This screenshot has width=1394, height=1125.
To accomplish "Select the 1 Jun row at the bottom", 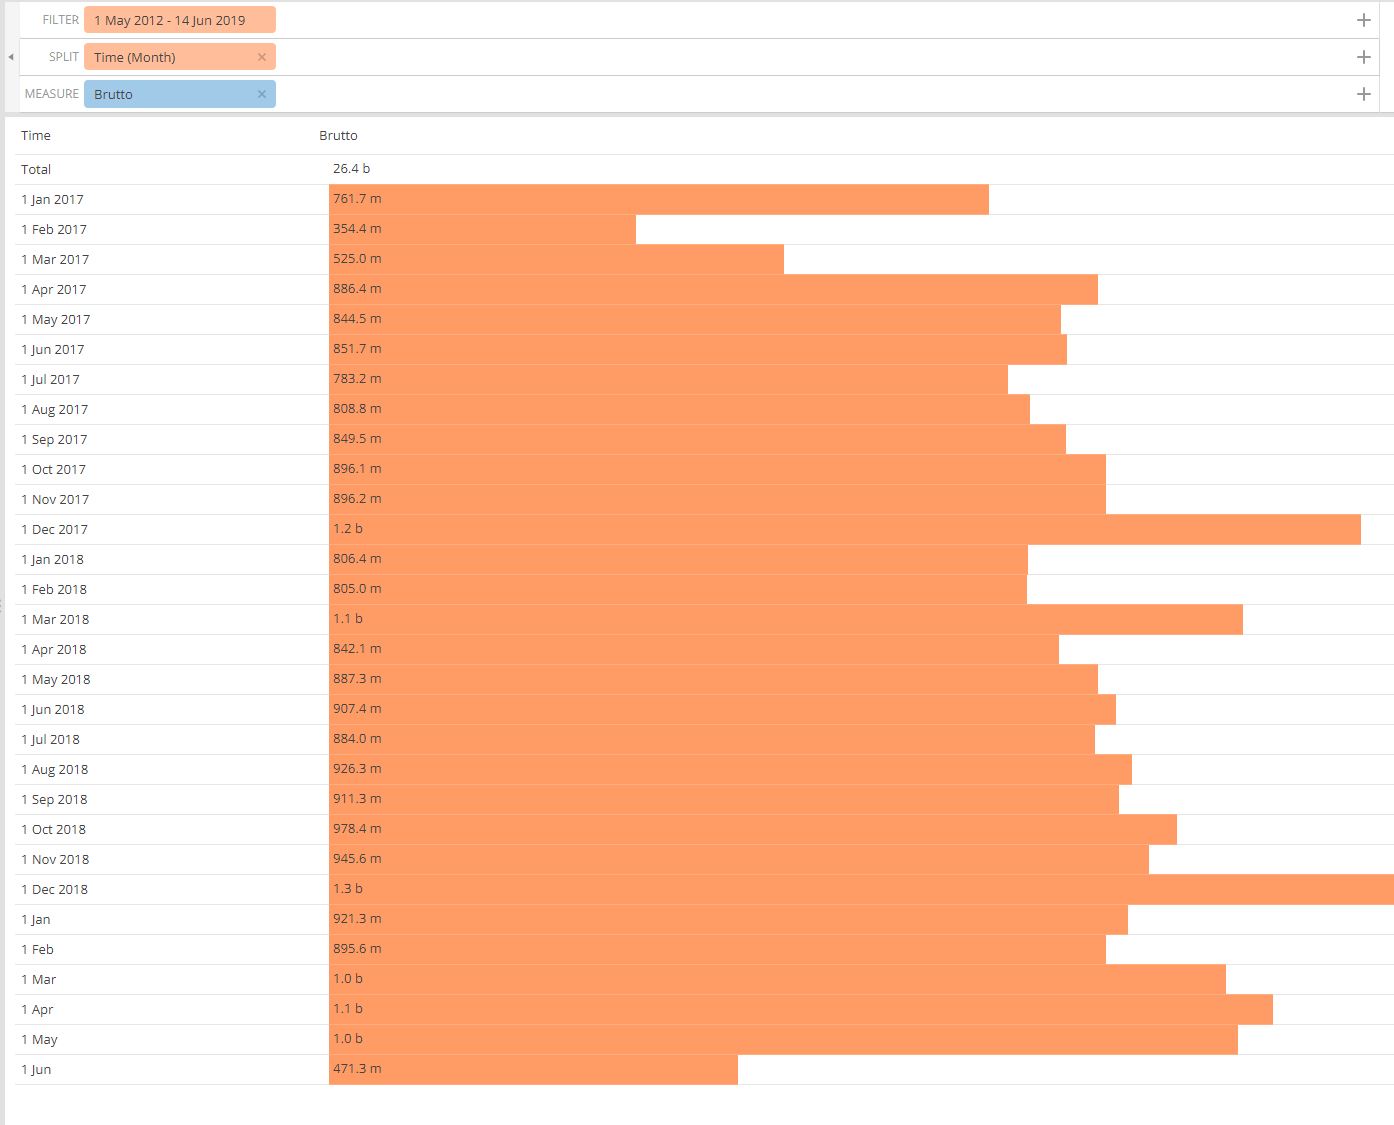I will tap(37, 1069).
